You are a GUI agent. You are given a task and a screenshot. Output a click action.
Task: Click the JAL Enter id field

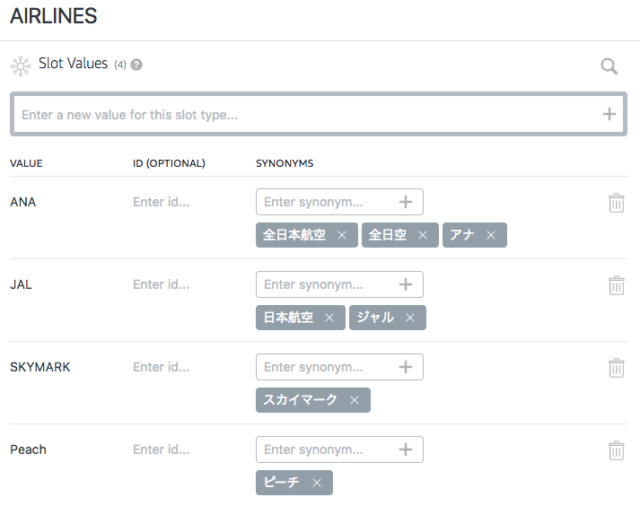tap(162, 284)
